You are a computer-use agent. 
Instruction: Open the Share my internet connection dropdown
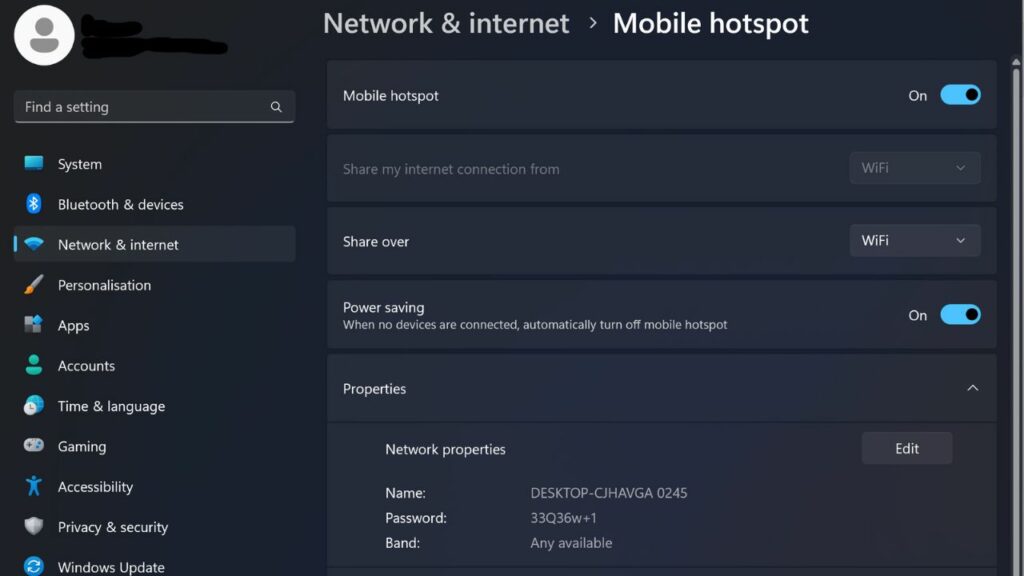coord(914,168)
